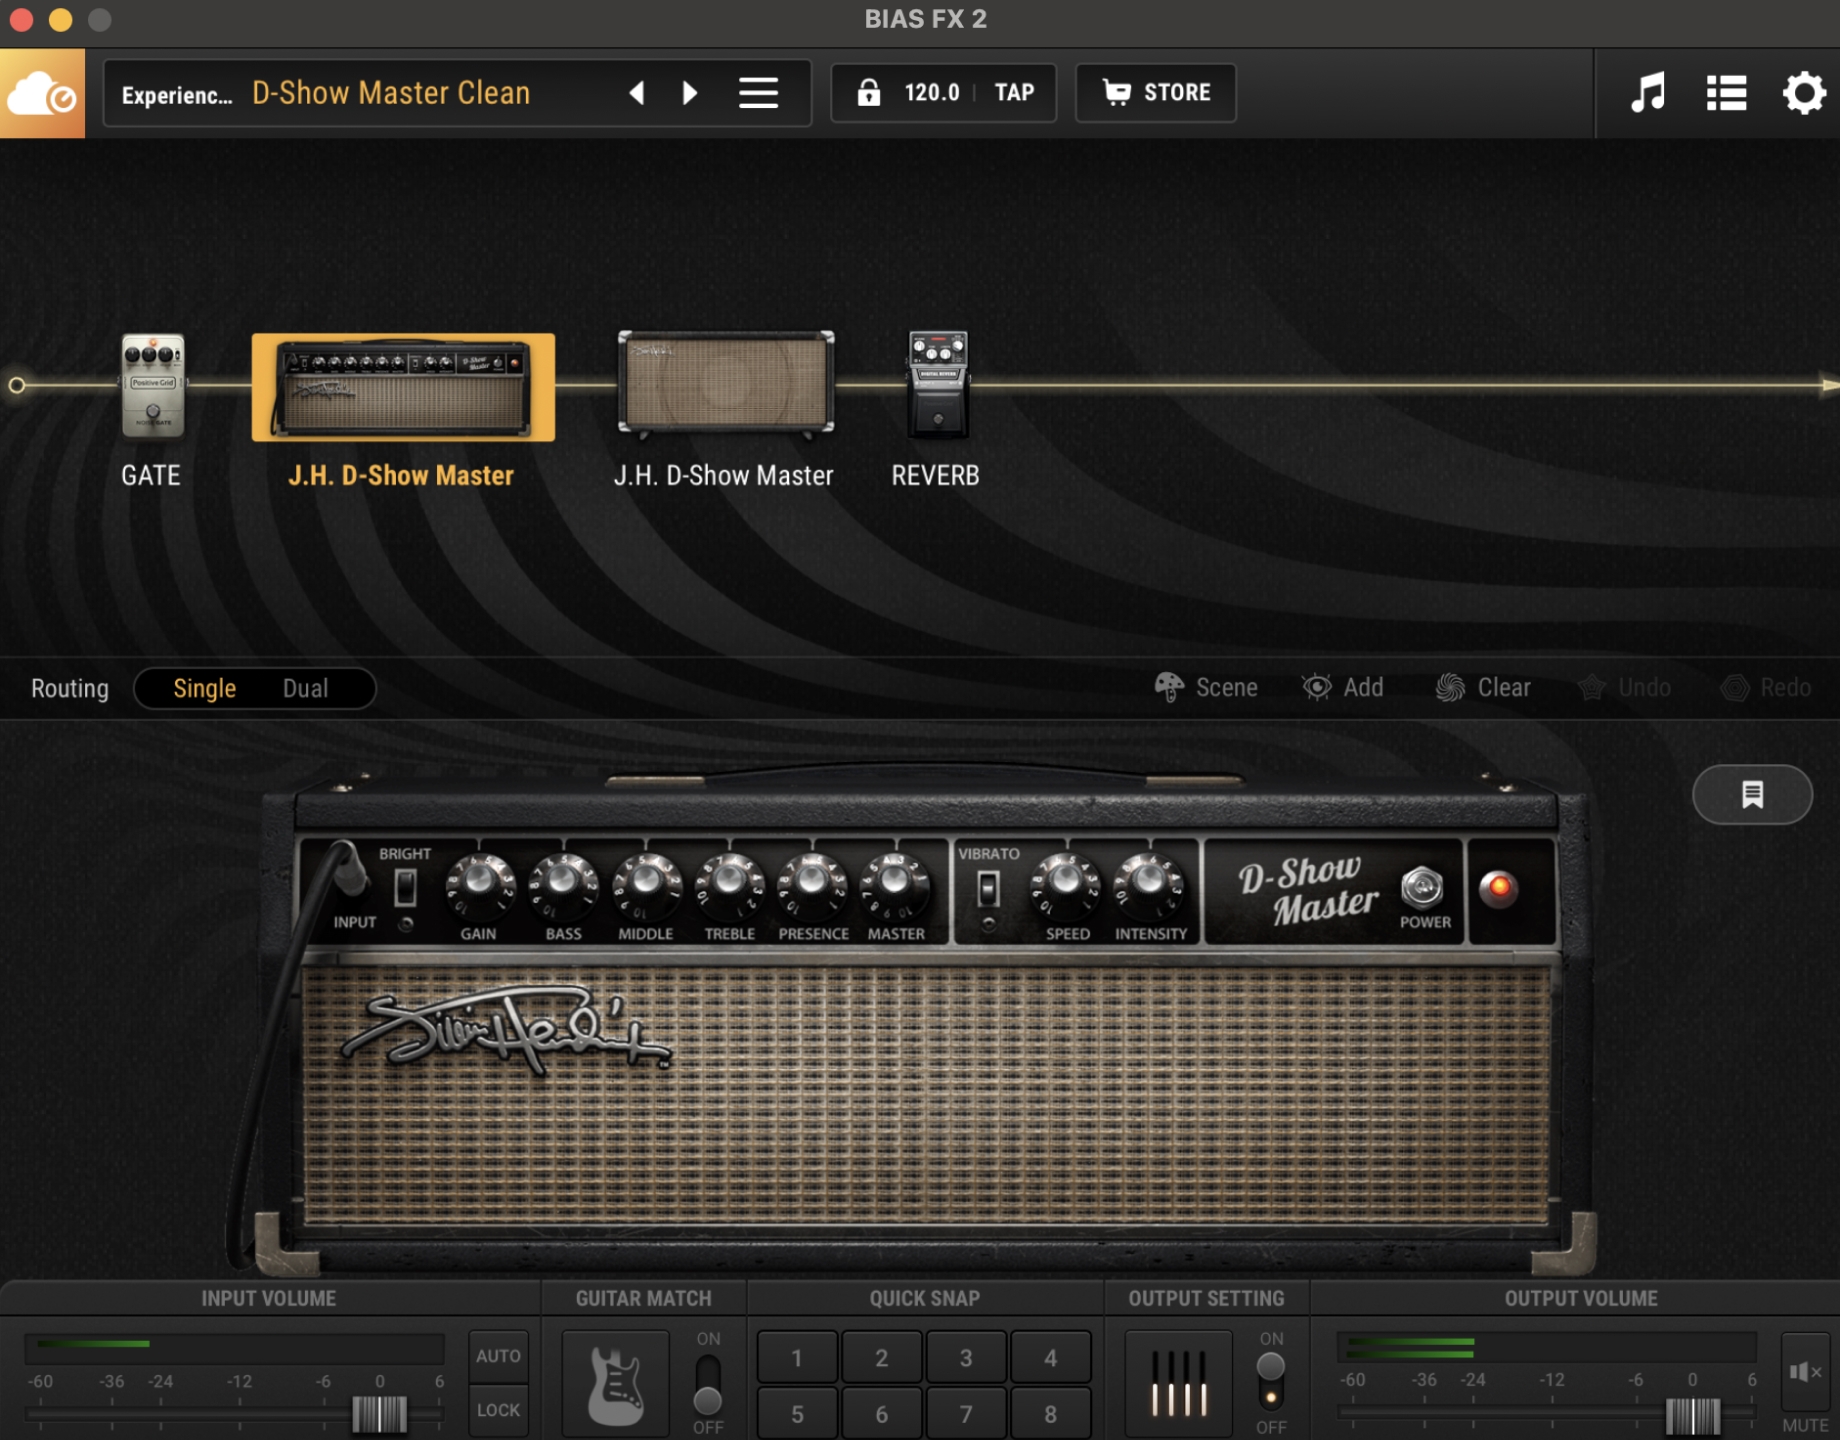Open the ToneCloud cloud icon
Screen dimensions: 1840x1440
coord(42,94)
